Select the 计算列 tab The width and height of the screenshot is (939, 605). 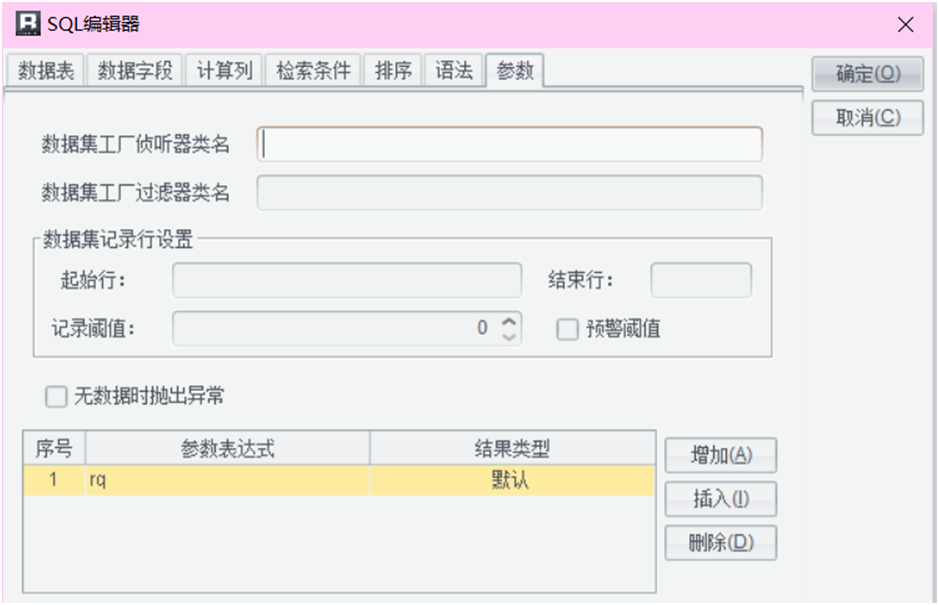[224, 72]
